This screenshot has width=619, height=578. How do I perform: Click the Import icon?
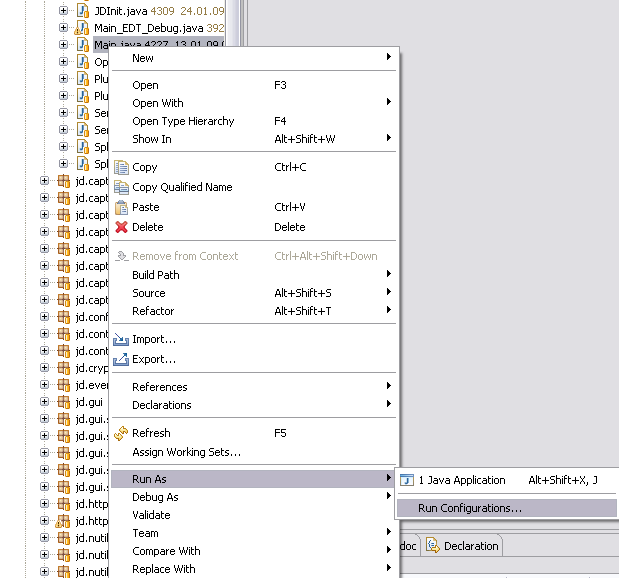tap(122, 340)
